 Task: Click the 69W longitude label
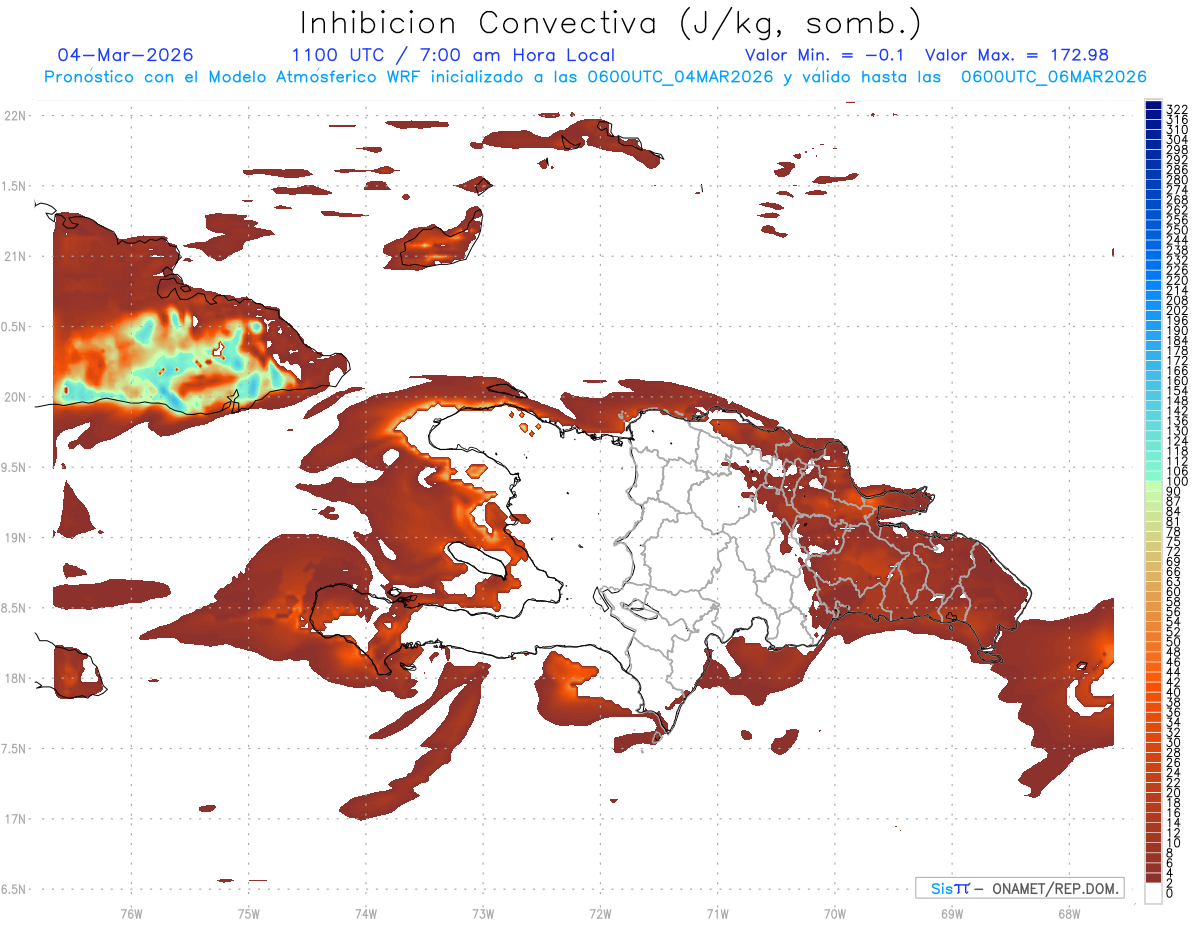pos(952,913)
